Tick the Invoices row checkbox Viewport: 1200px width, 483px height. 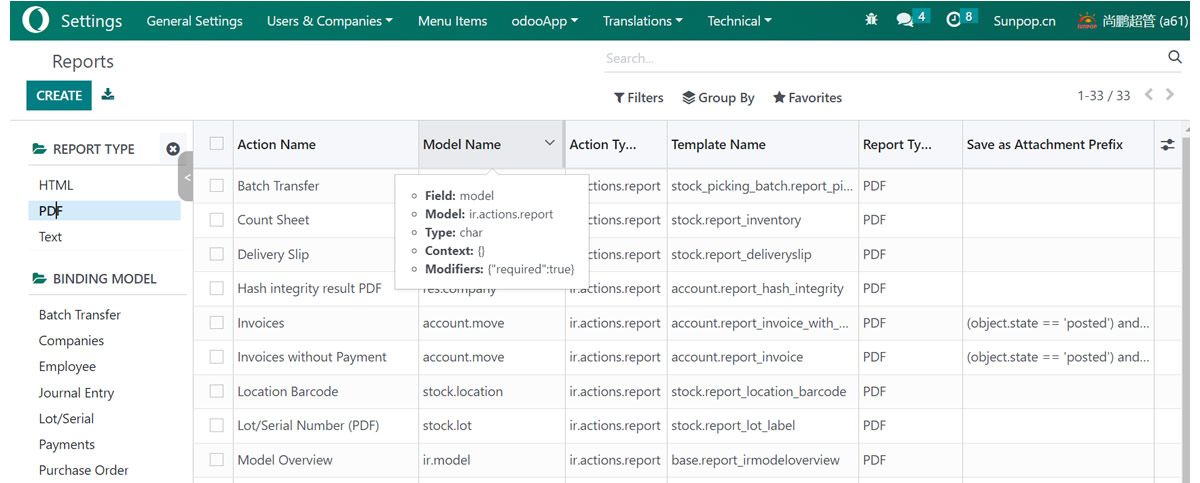tap(216, 323)
